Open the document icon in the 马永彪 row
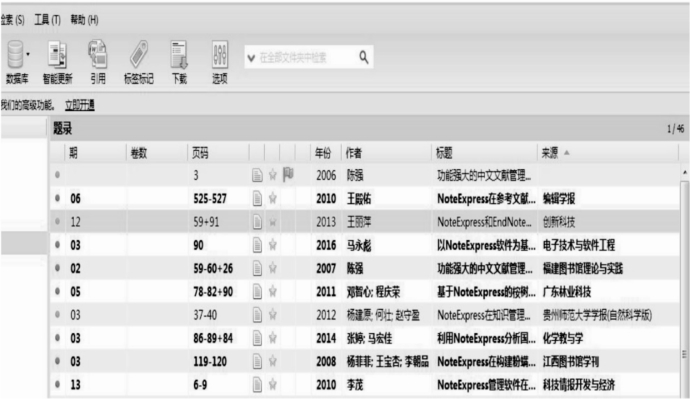 pos(257,245)
